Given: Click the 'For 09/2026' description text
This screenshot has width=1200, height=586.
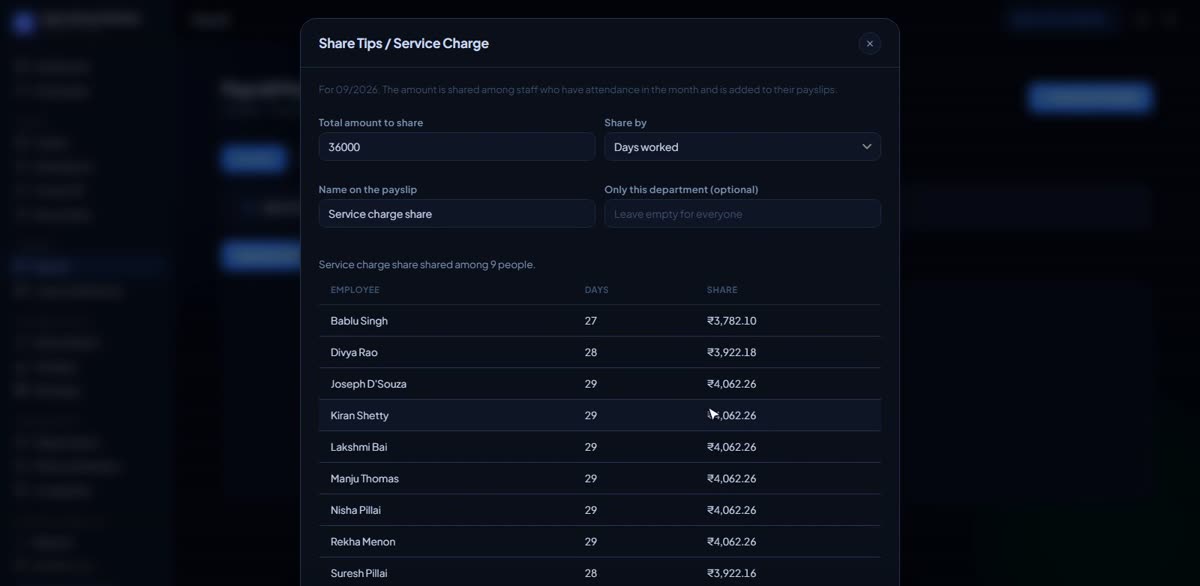Looking at the screenshot, I should click(578, 90).
